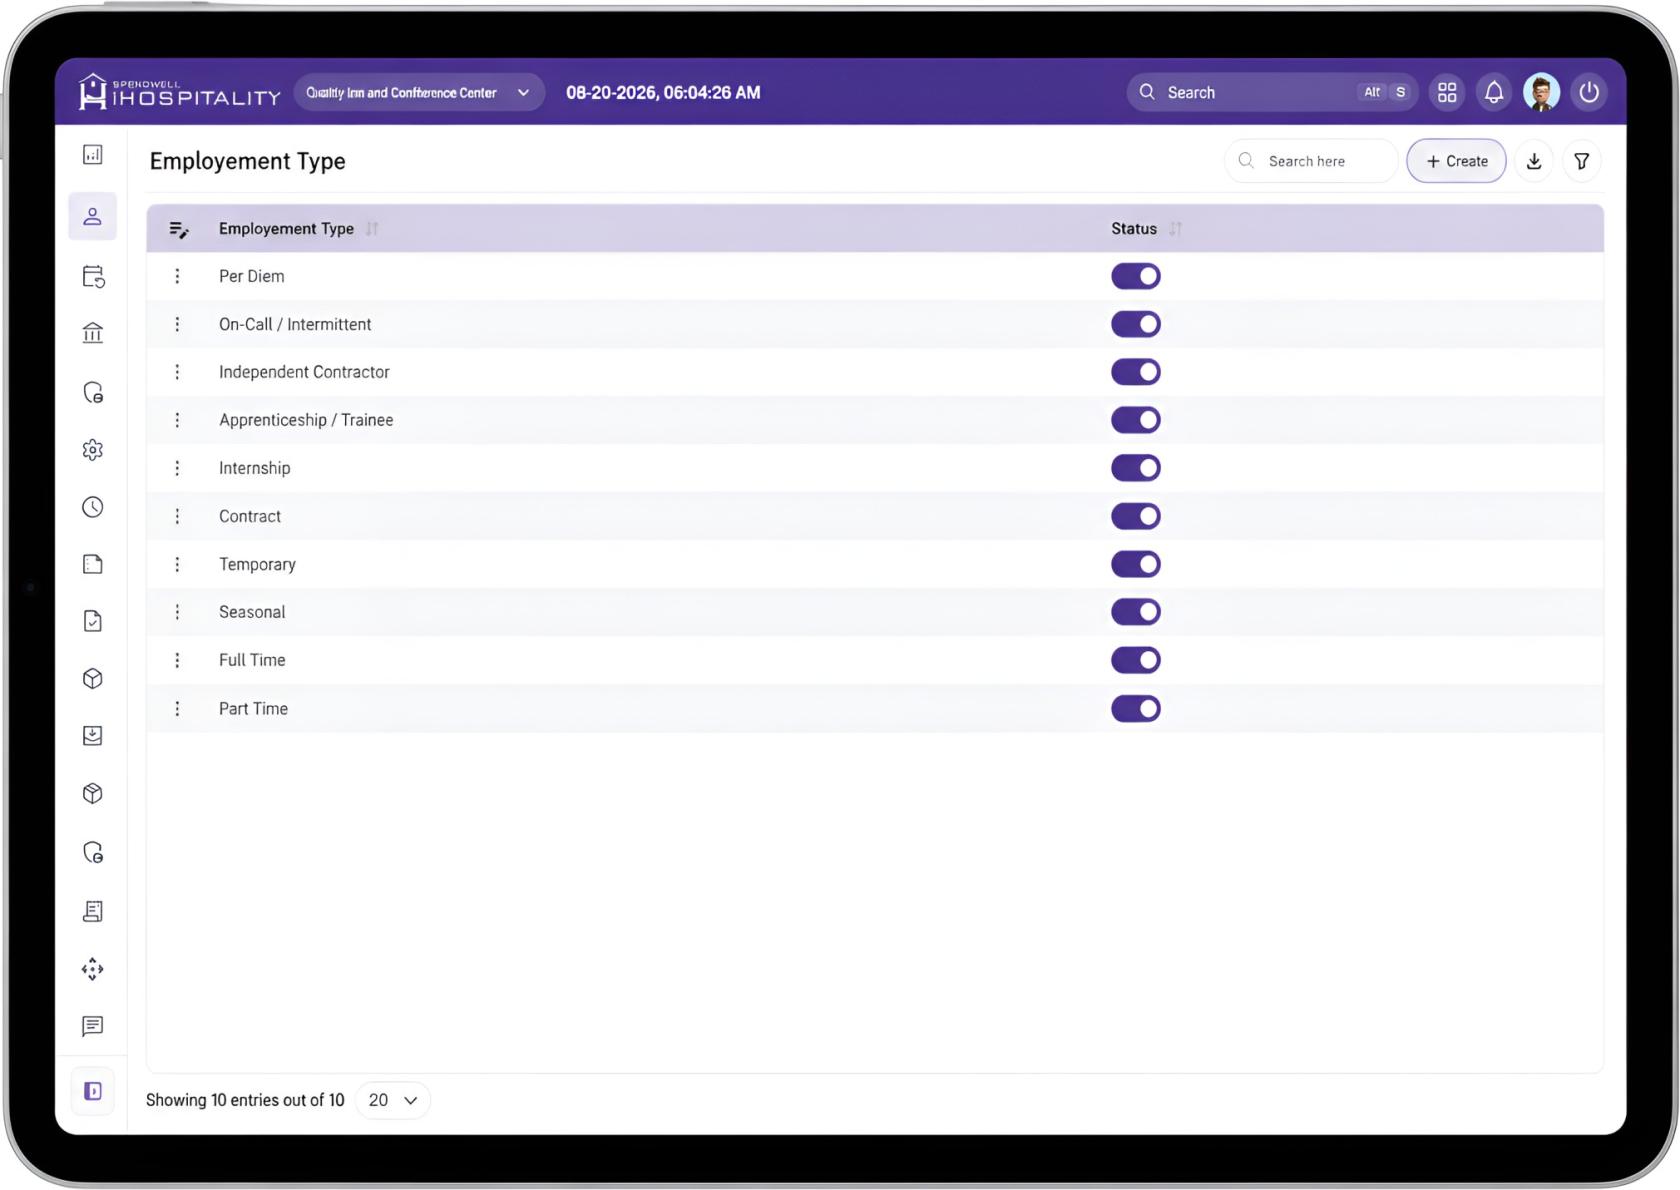Open the receipt icon in sidebar

pyautogui.click(x=93, y=911)
